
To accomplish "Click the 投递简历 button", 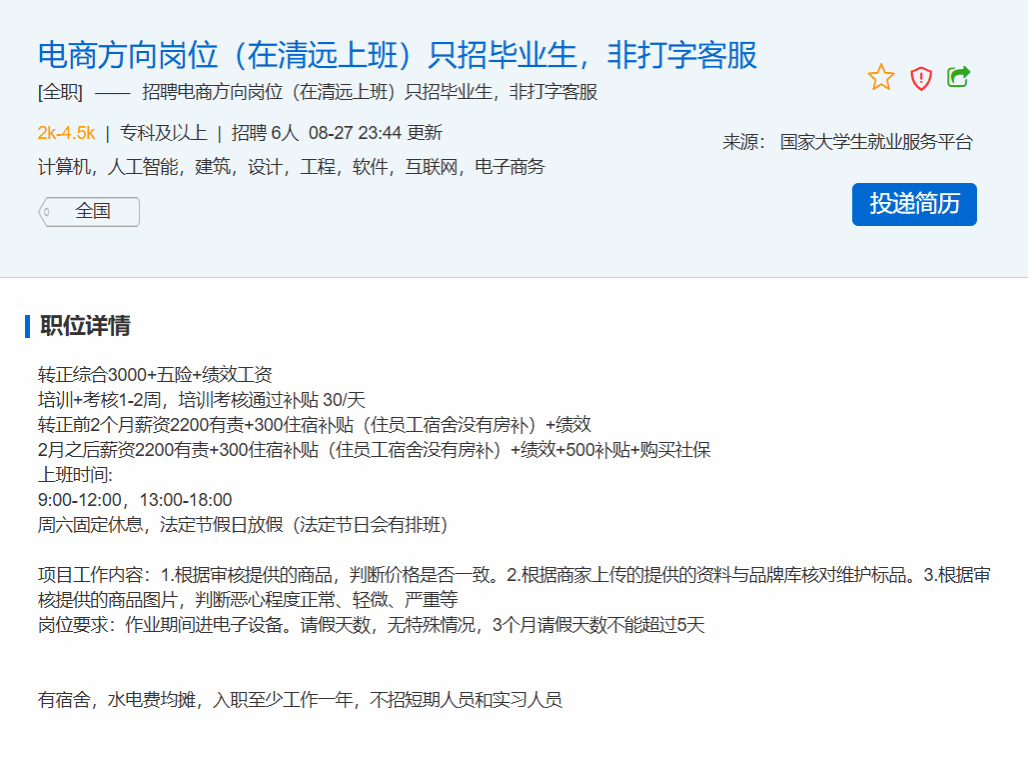I will click(914, 204).
